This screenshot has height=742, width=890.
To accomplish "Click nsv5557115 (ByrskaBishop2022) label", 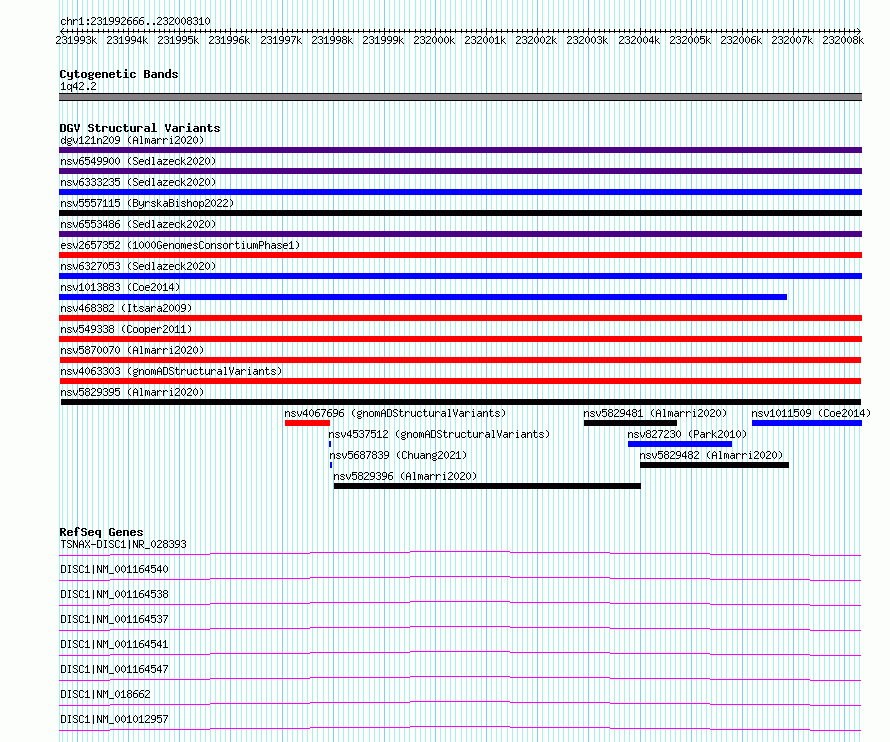I will pos(147,203).
